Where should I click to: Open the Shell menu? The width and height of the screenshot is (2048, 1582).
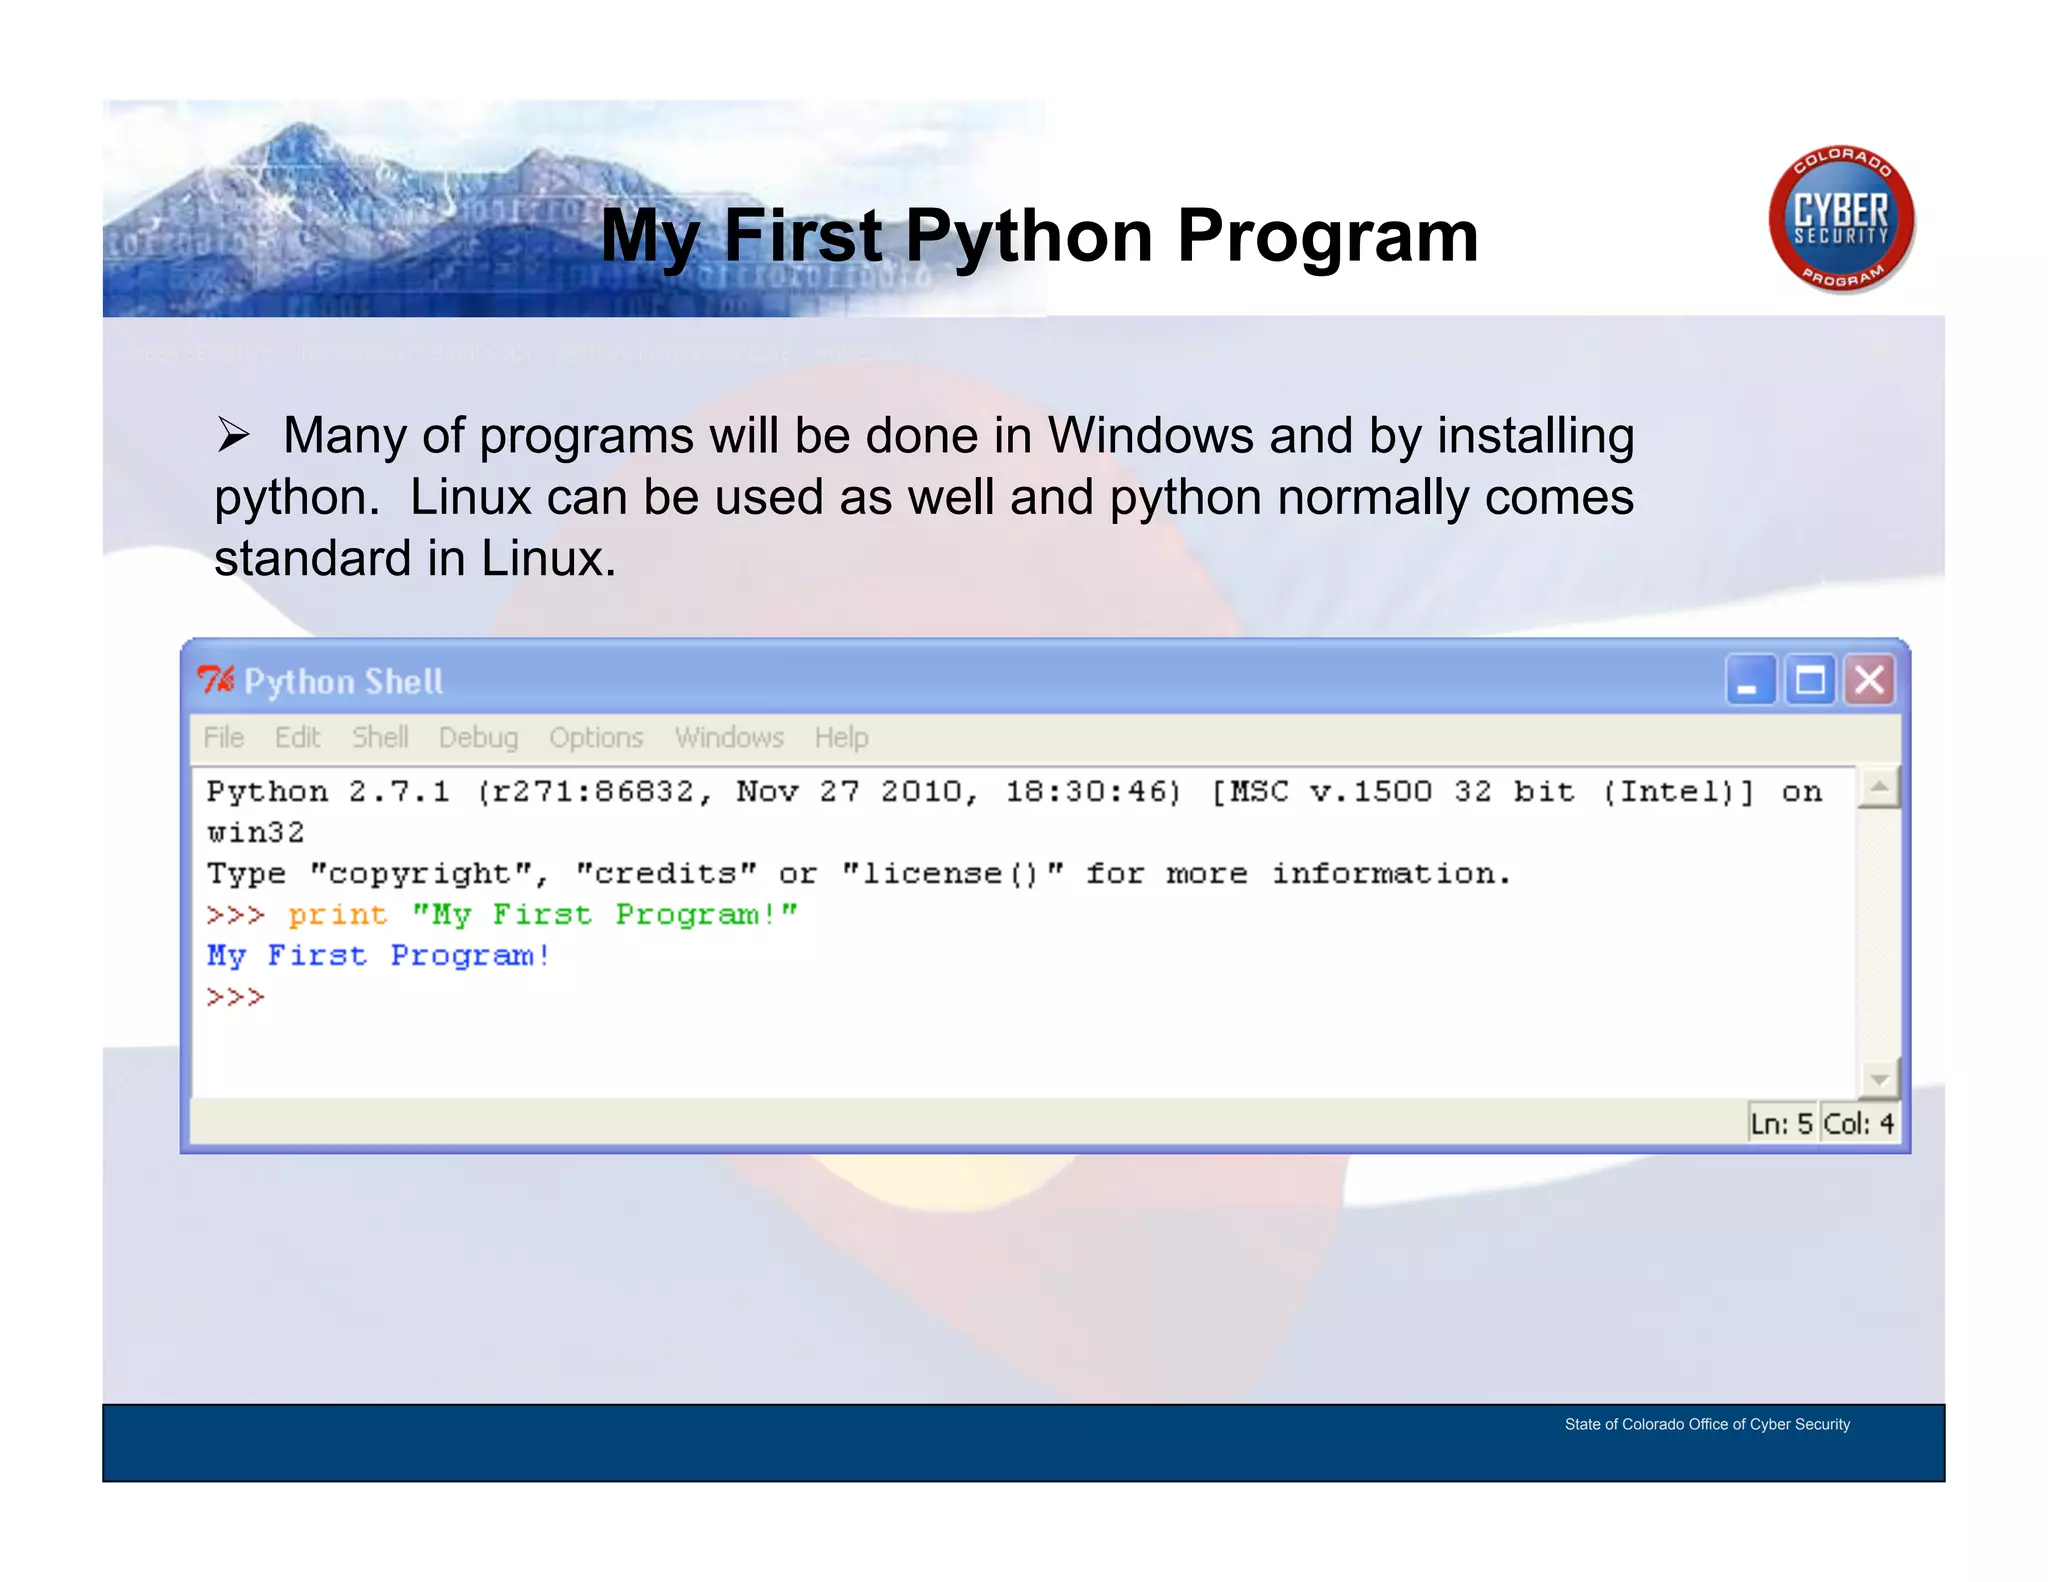click(380, 738)
